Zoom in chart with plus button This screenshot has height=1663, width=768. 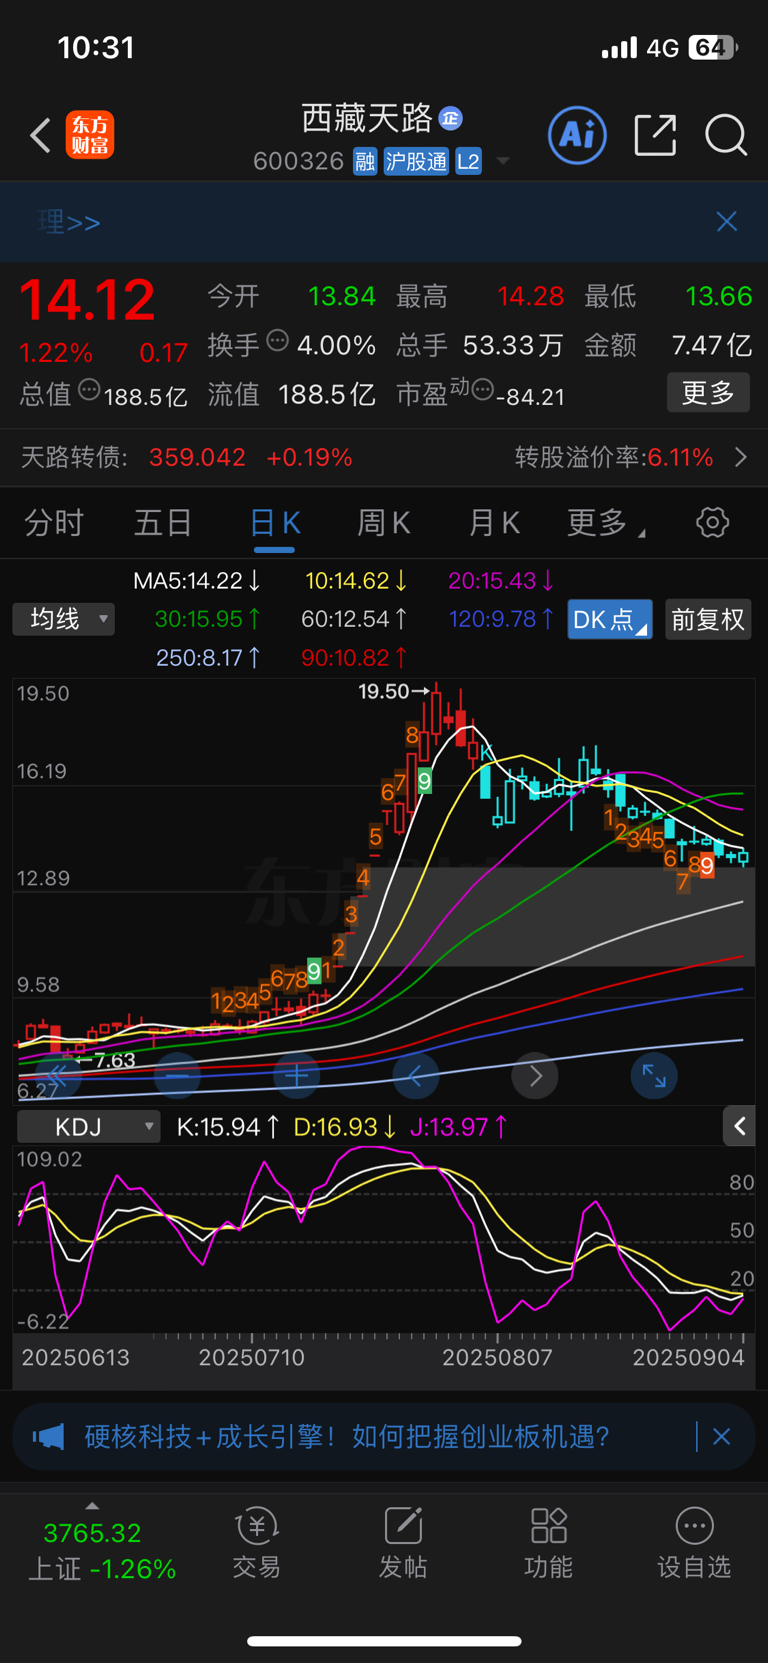(297, 1076)
